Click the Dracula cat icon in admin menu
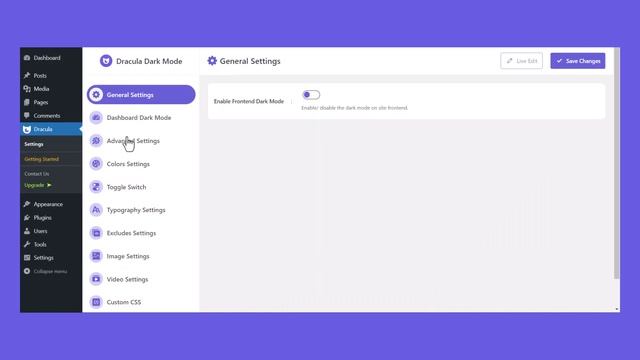 (27, 129)
